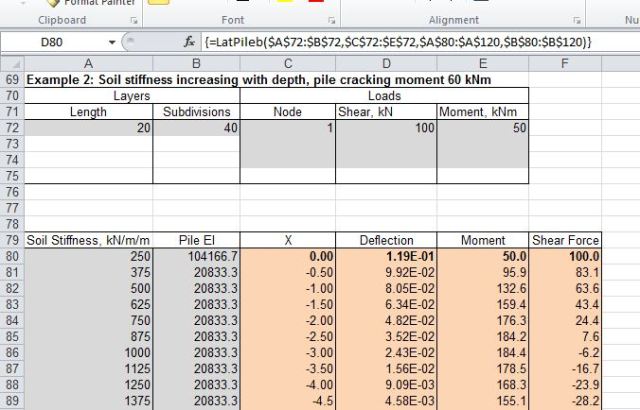Screen dimensions: 640x410
Task: Open the Alignment group dialog launcher
Action: 577,20
